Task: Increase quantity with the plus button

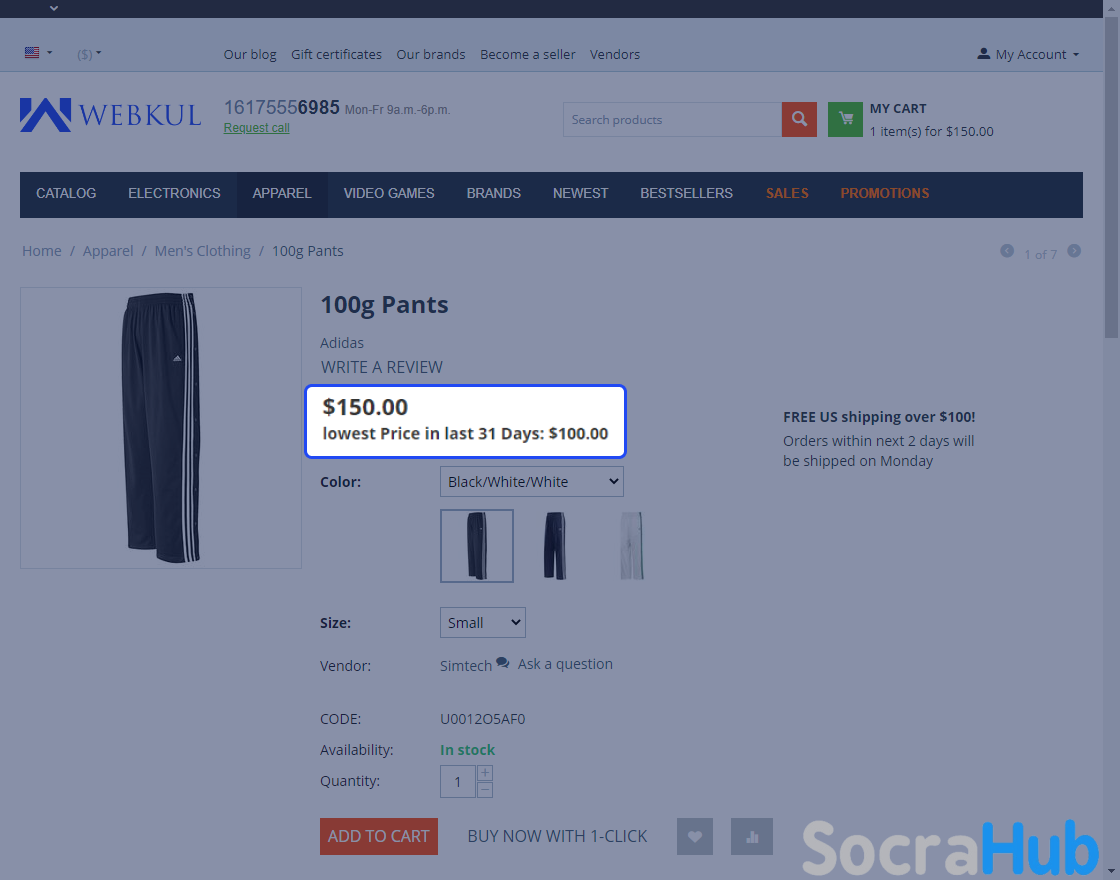Action: point(484,773)
